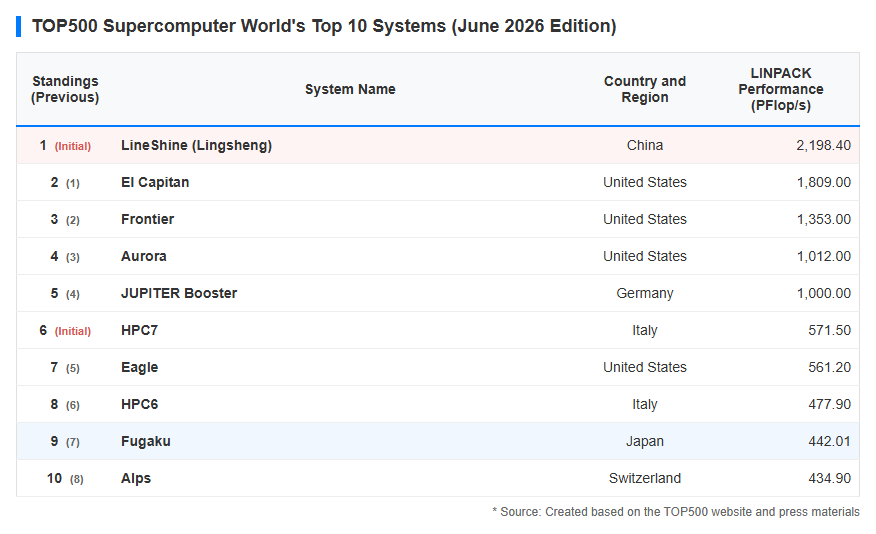Click the red '(Initial)' label in HPC7 row
Screen dimensions: 876x534
coord(73,331)
